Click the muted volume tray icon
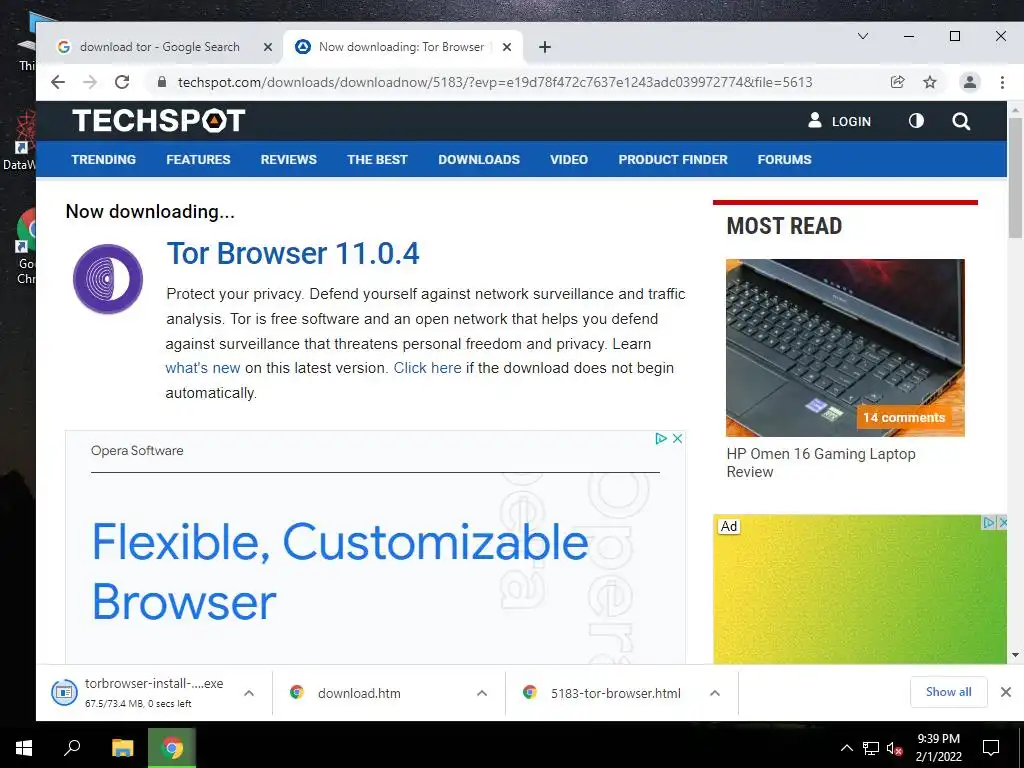The height and width of the screenshot is (768, 1024). [x=895, y=748]
